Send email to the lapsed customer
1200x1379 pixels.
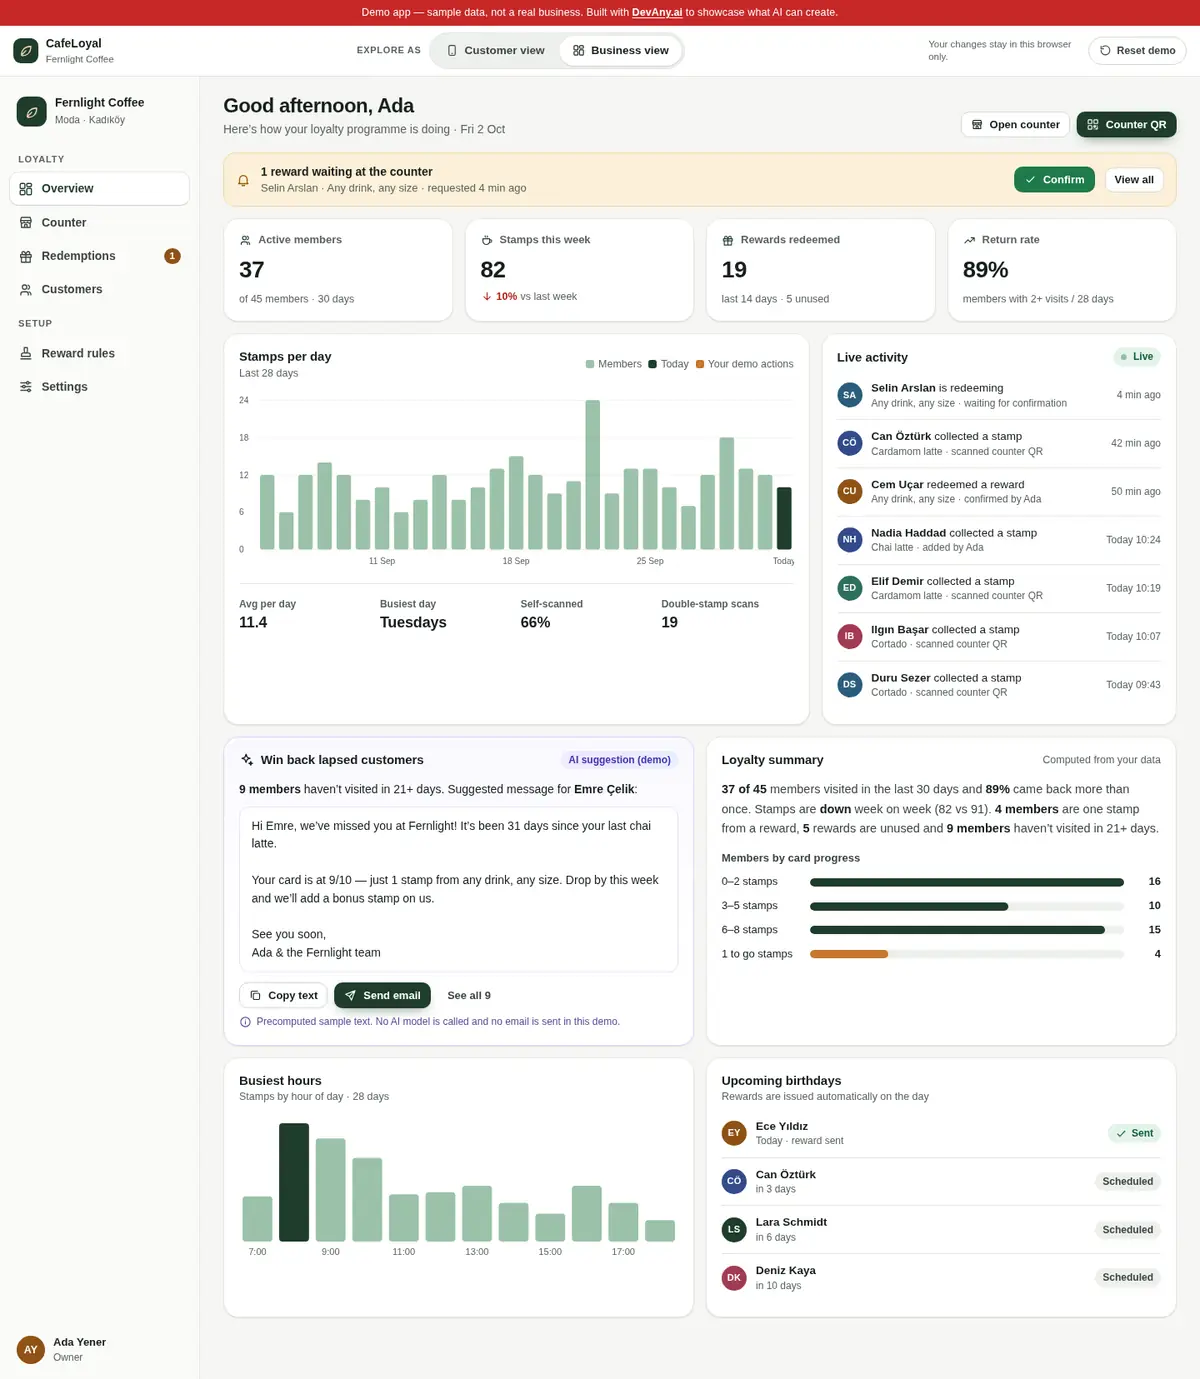tap(382, 996)
